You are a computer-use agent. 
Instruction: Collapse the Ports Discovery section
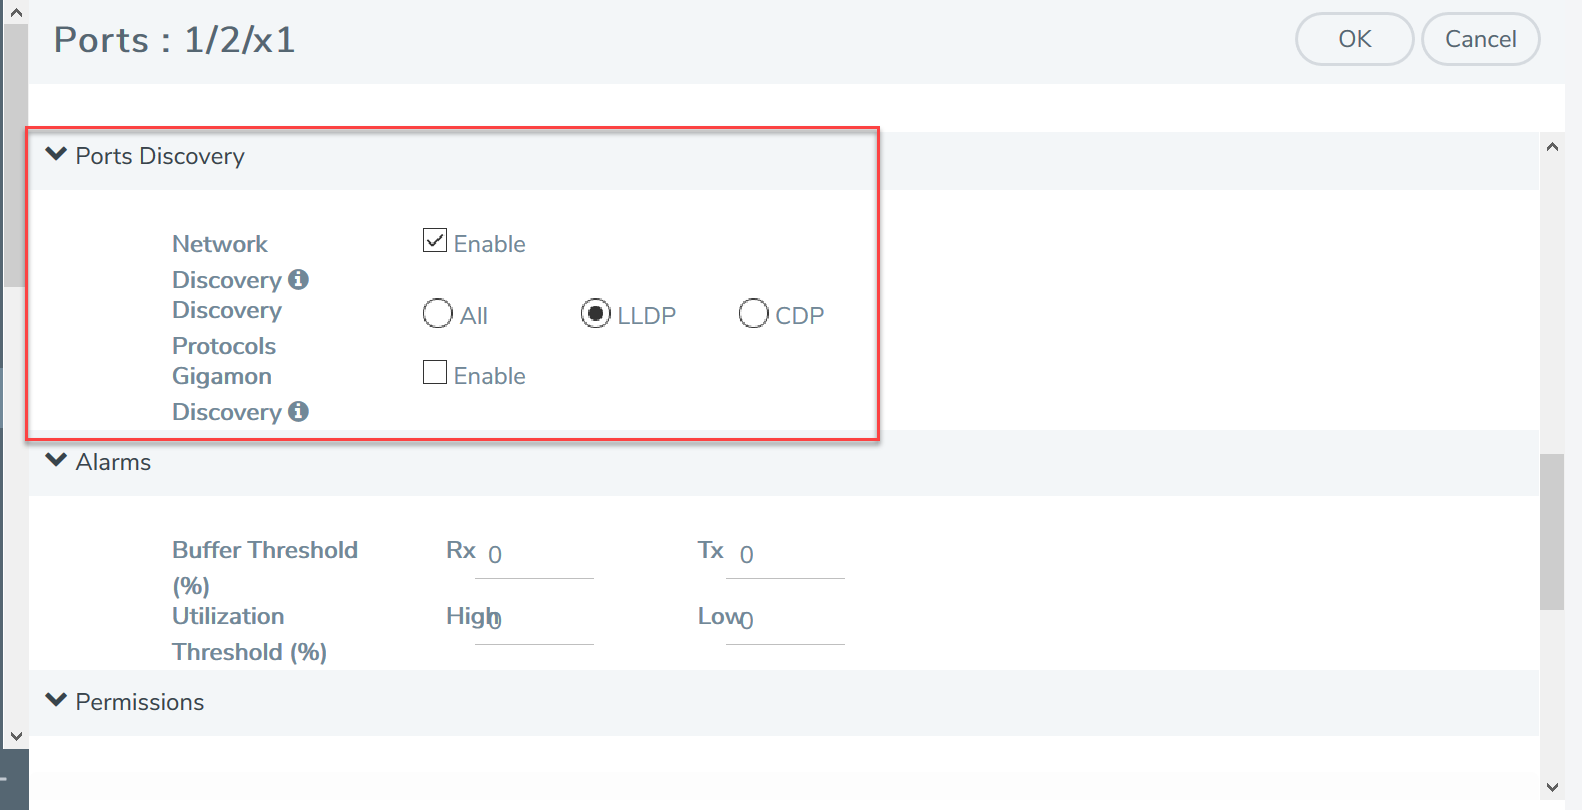[x=57, y=155]
